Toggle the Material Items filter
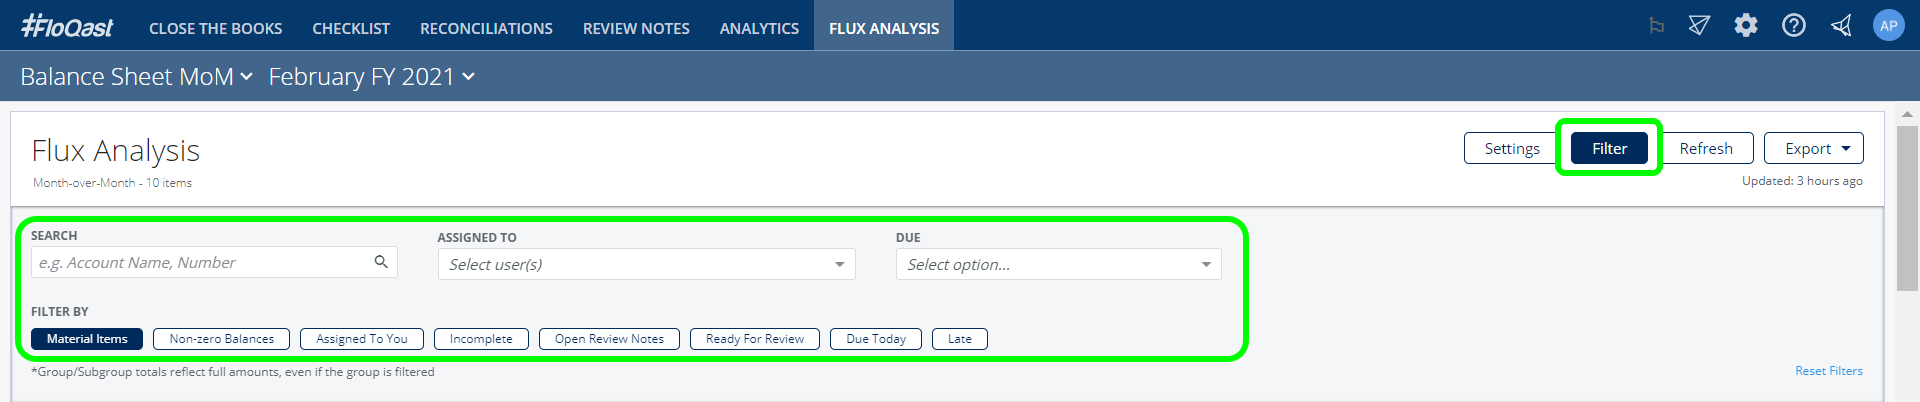 coord(87,339)
